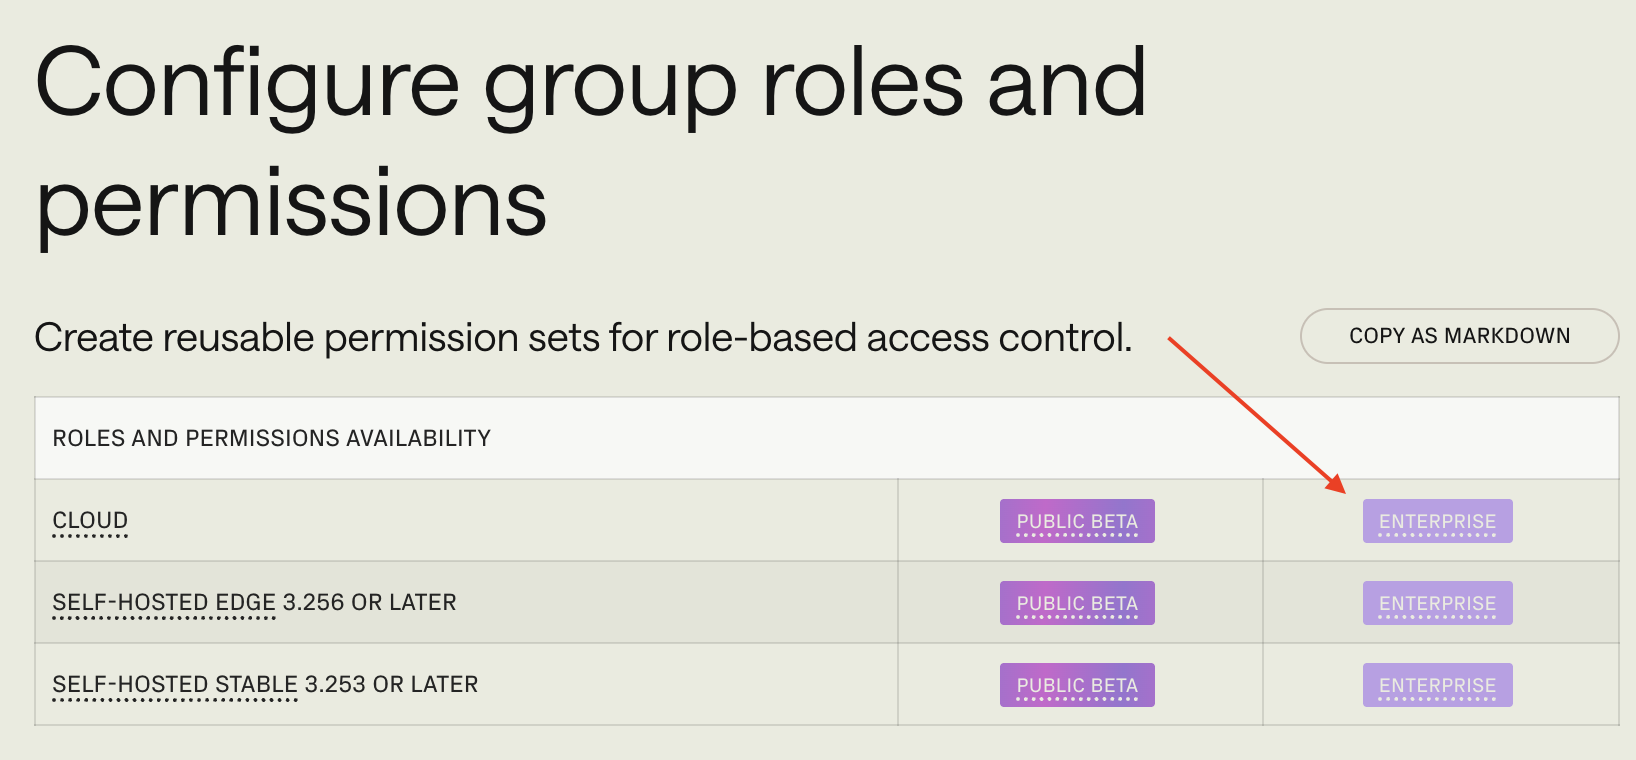Click the Copy as Markdown button

point(1459,336)
